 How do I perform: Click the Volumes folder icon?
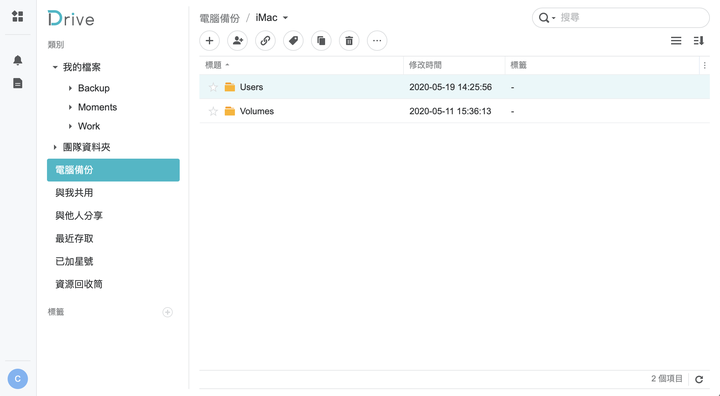coord(230,111)
